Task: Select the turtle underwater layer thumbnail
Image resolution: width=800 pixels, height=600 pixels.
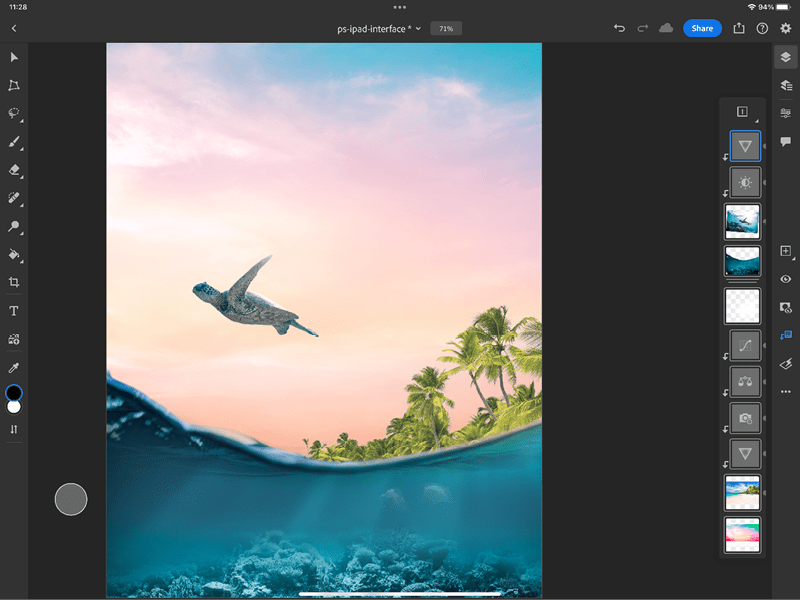Action: coord(742,221)
